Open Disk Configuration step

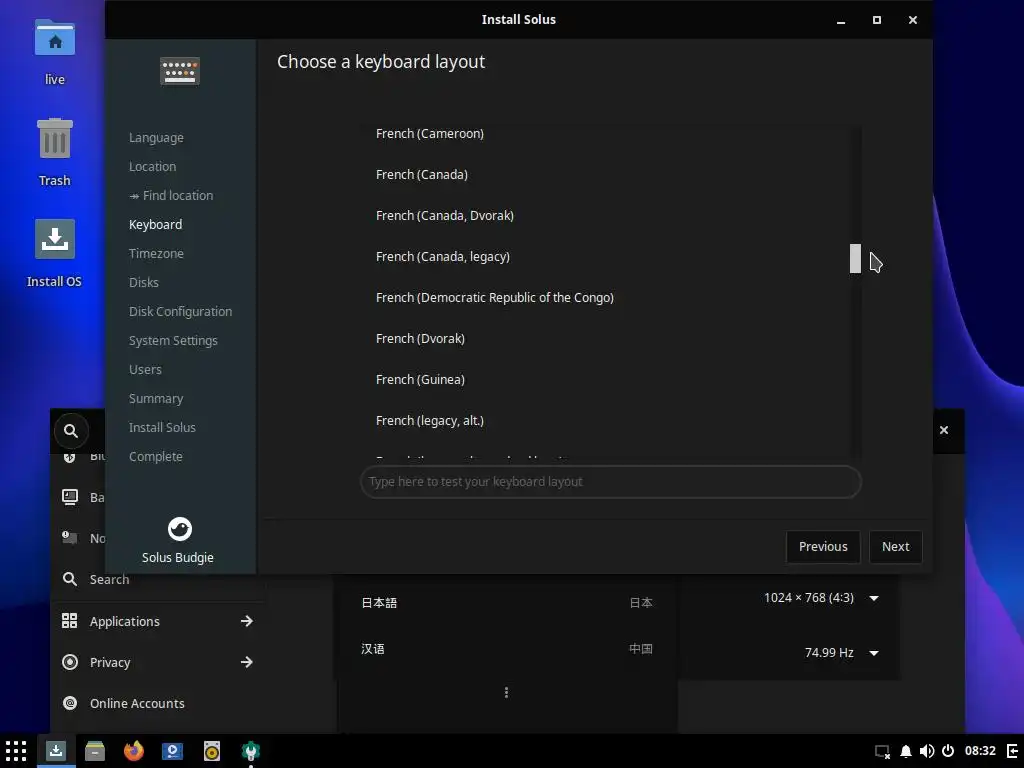click(180, 312)
